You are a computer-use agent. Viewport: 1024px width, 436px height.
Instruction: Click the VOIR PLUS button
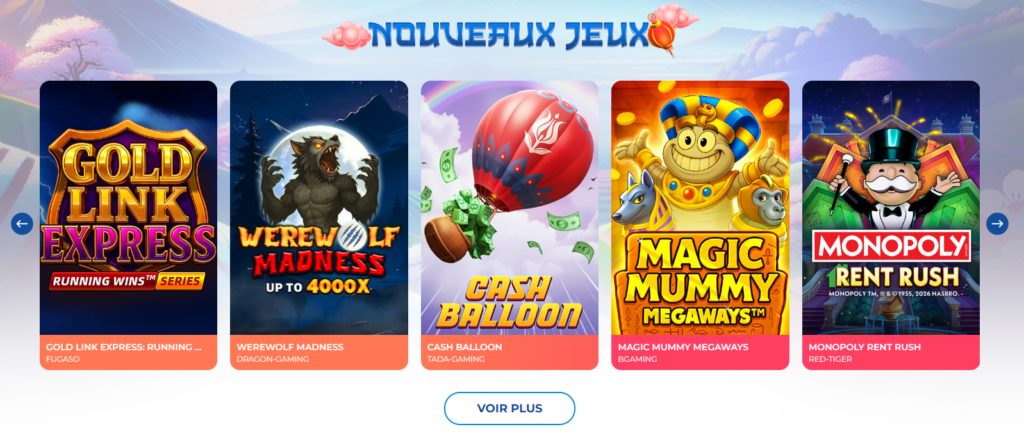[x=509, y=409]
